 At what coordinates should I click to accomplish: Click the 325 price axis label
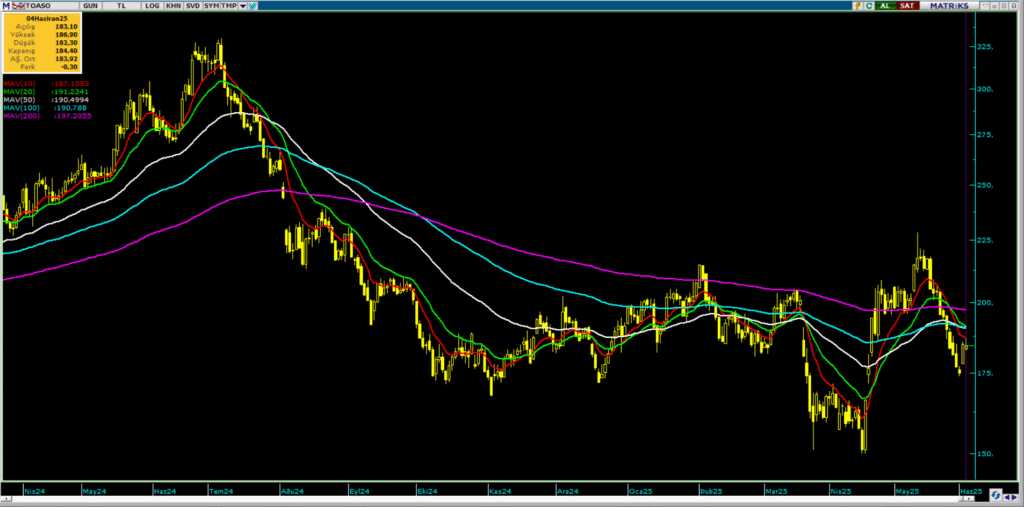tap(985, 47)
